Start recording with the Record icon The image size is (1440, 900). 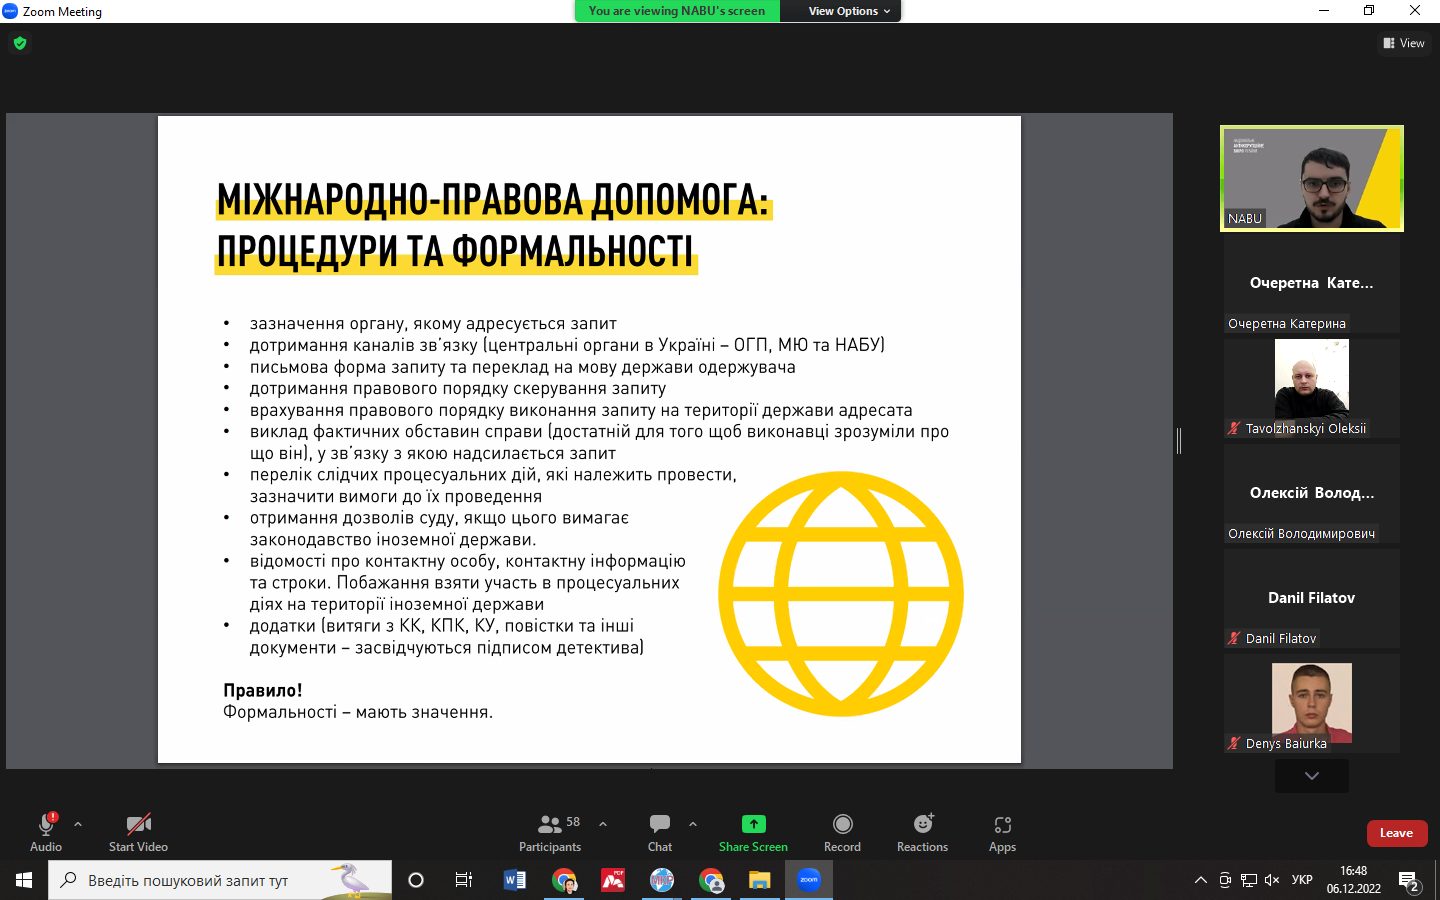coord(842,824)
